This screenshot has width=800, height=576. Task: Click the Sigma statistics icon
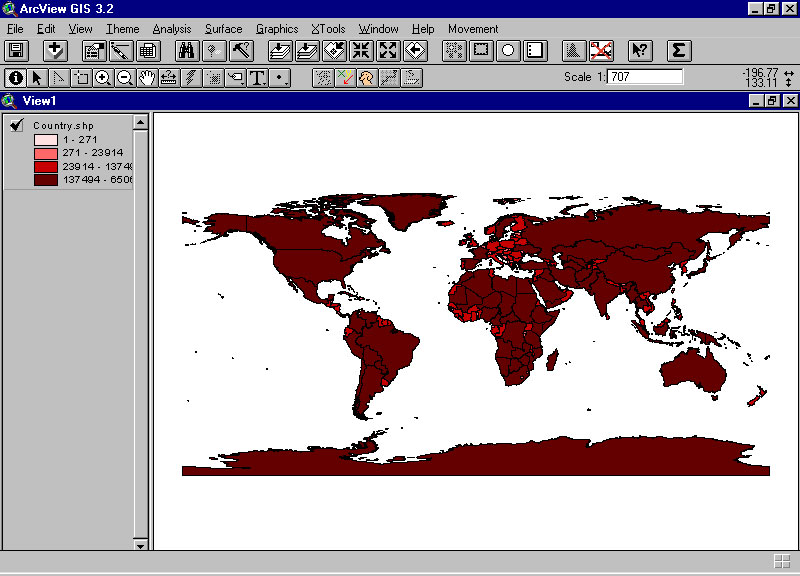tap(678, 50)
